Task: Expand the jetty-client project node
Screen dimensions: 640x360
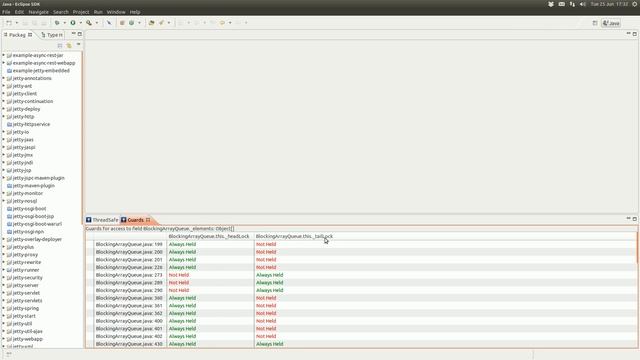Action: [x=4, y=93]
